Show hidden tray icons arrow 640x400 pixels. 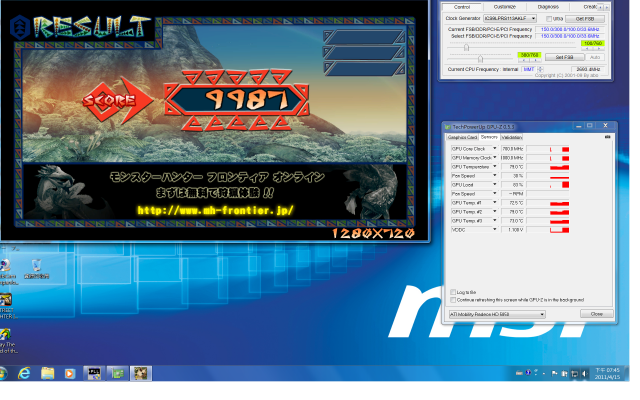(544, 373)
